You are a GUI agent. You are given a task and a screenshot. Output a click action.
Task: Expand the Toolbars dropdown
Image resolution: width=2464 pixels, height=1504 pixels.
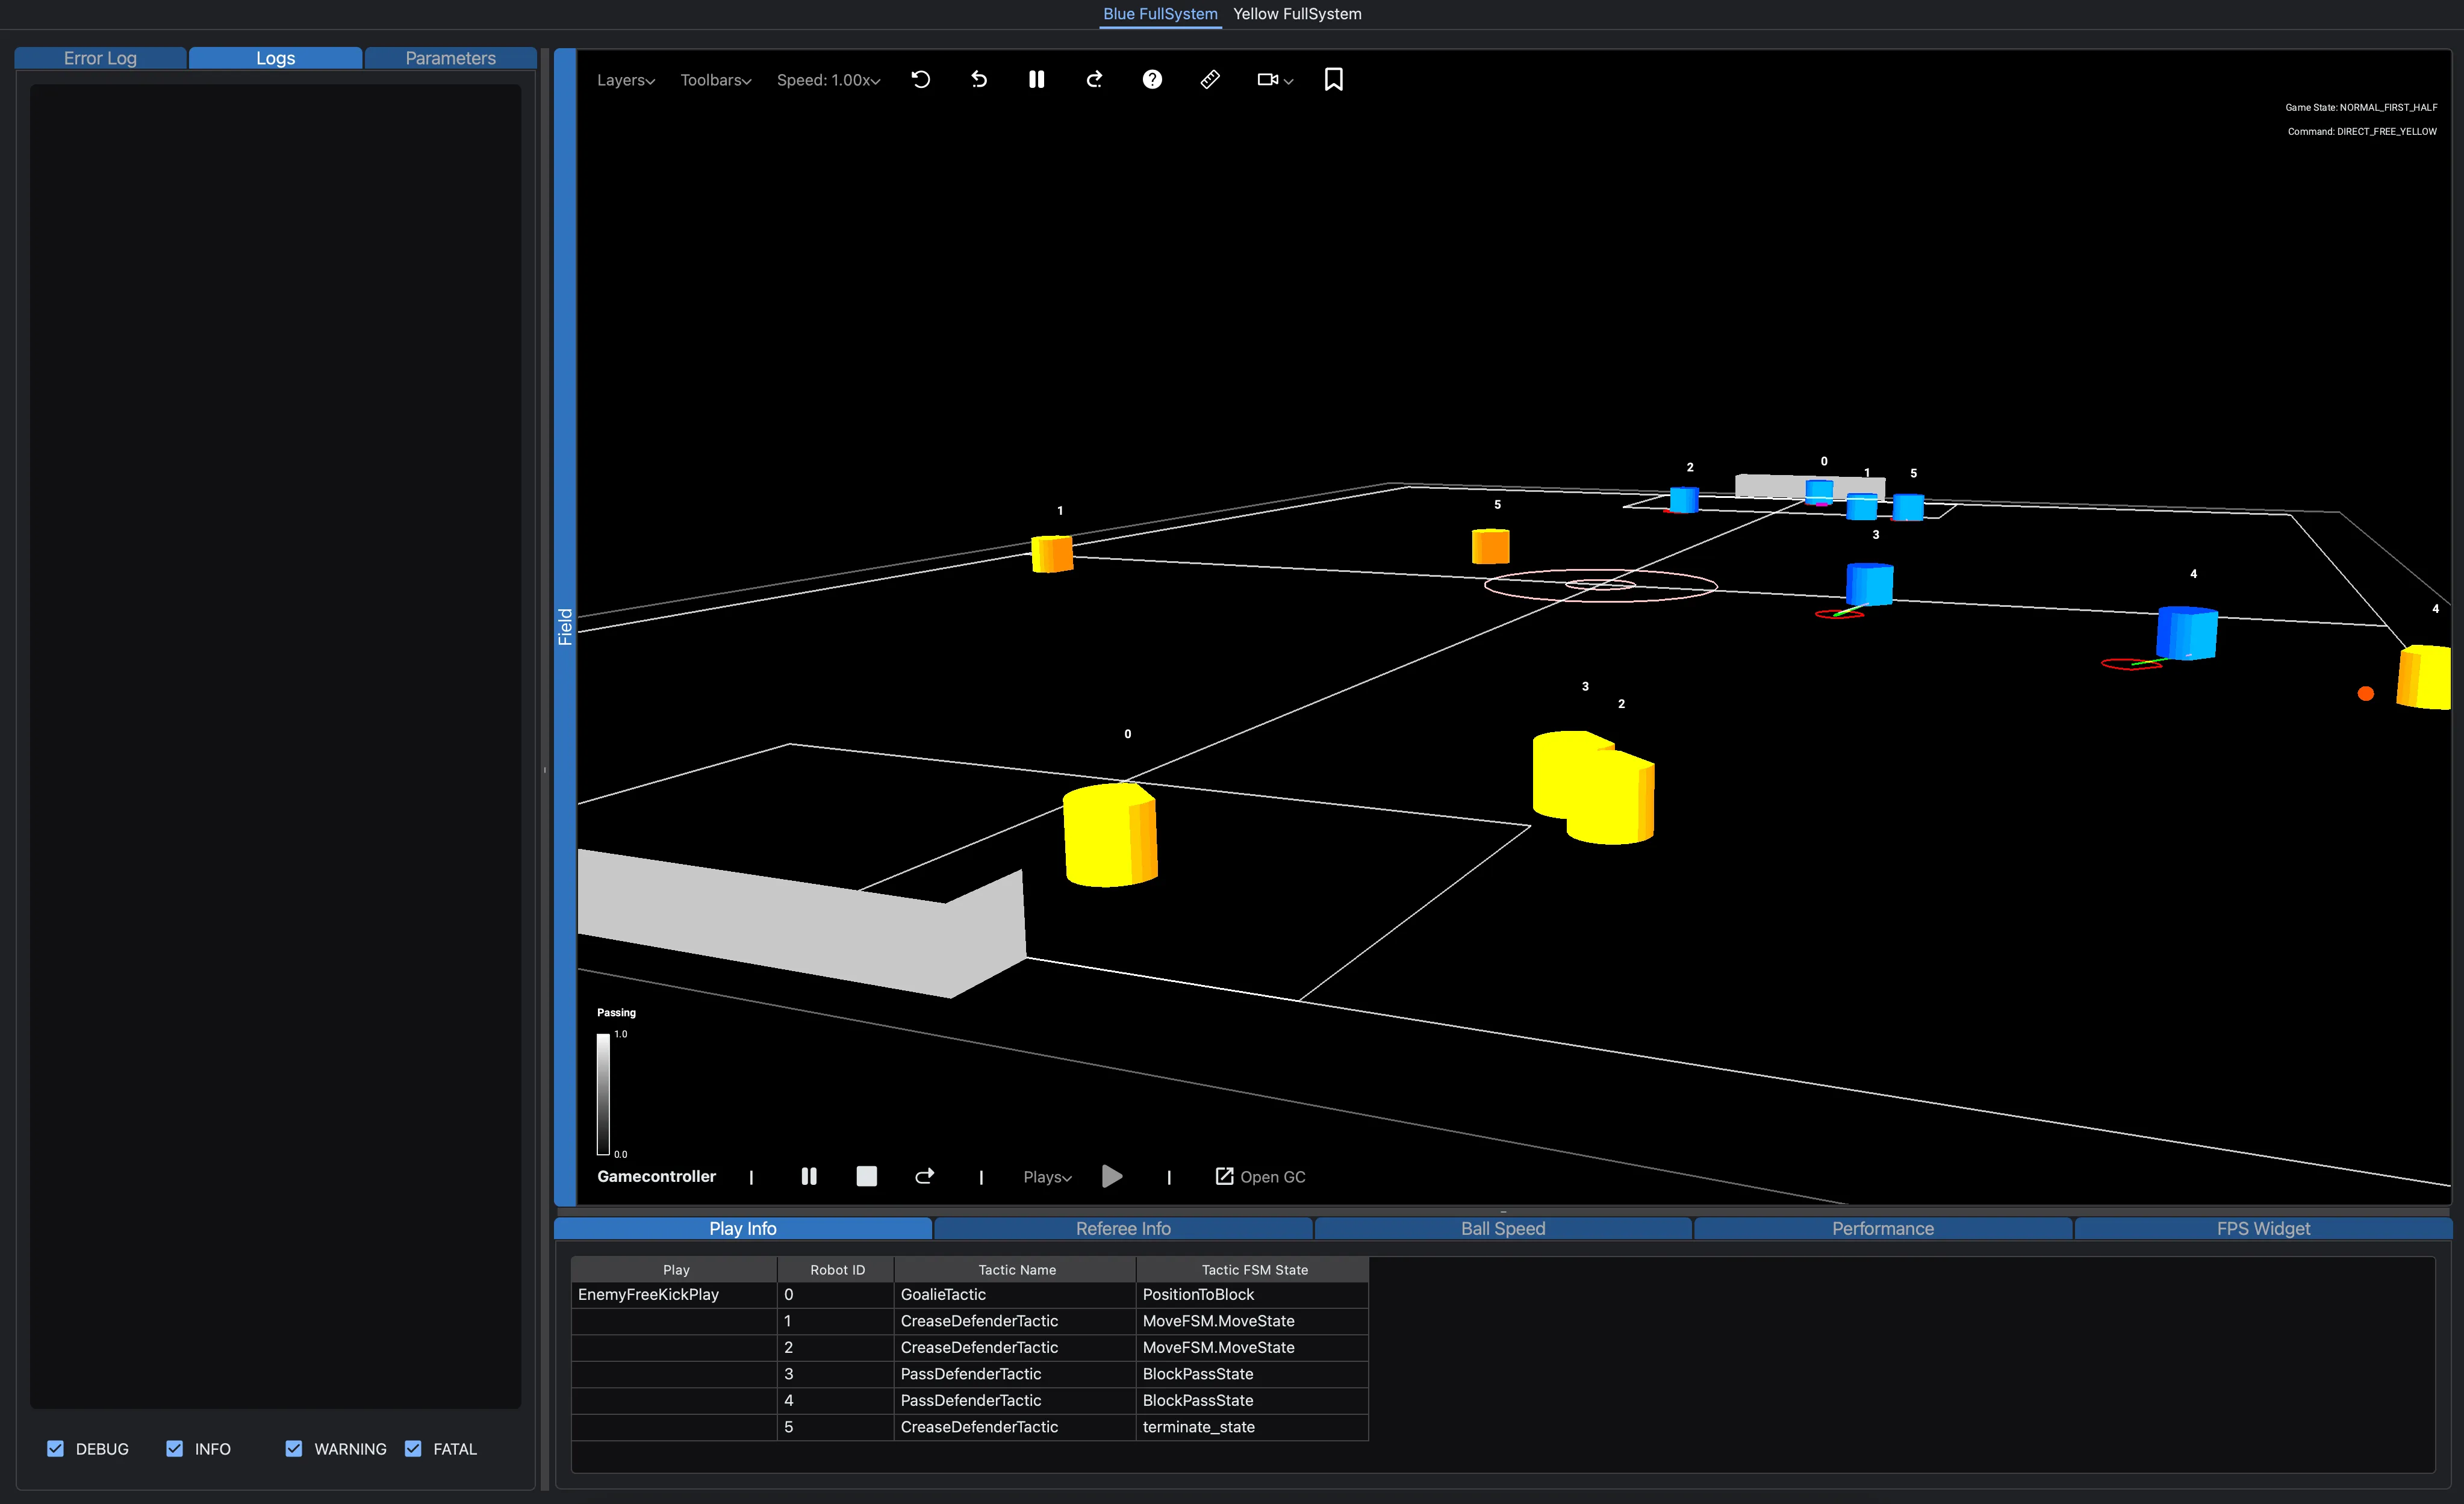pyautogui.click(x=715, y=79)
